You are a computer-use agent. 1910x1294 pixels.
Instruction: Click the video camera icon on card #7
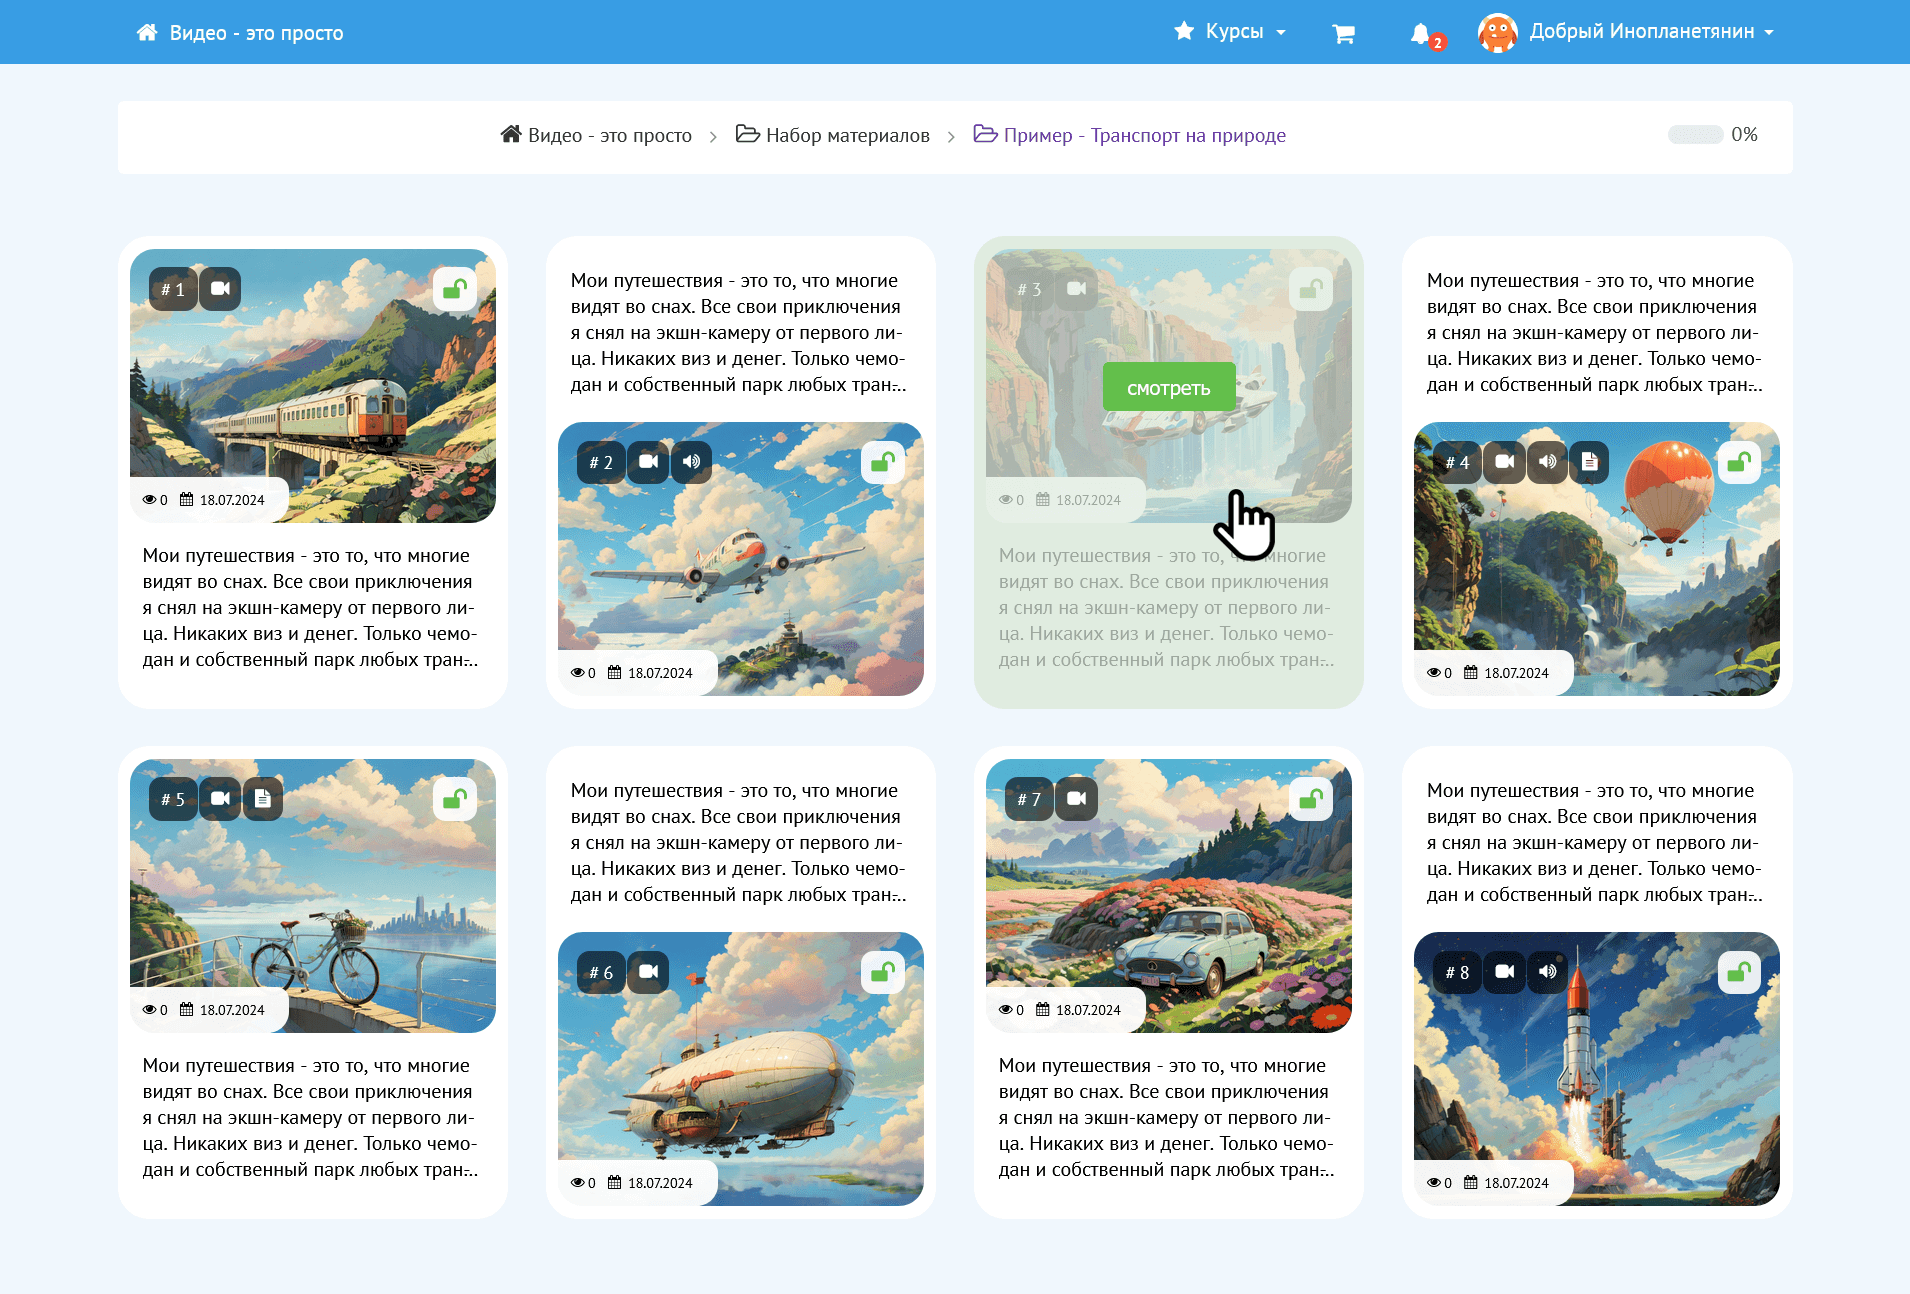[x=1076, y=799]
